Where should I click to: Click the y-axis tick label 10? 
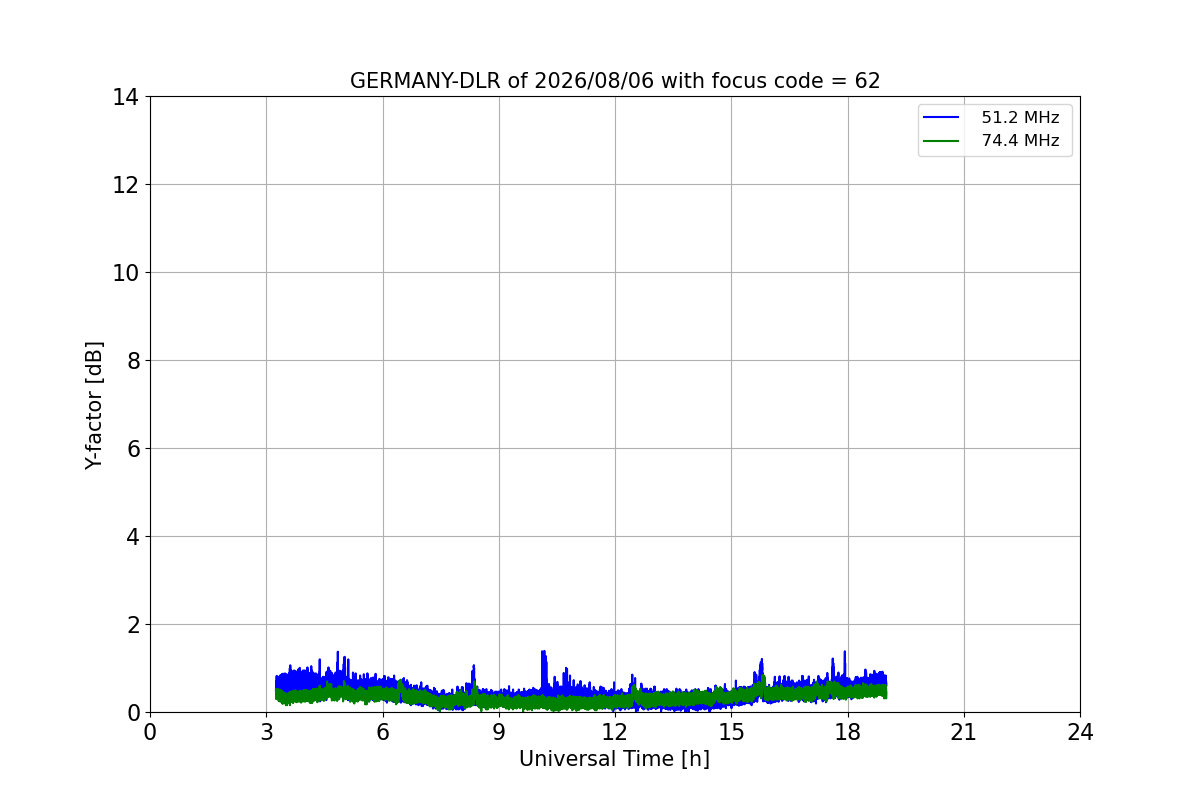(x=125, y=273)
